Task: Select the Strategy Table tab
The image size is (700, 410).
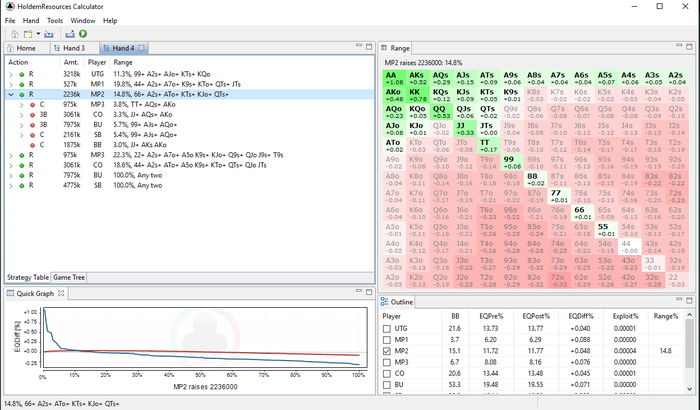Action: click(28, 277)
